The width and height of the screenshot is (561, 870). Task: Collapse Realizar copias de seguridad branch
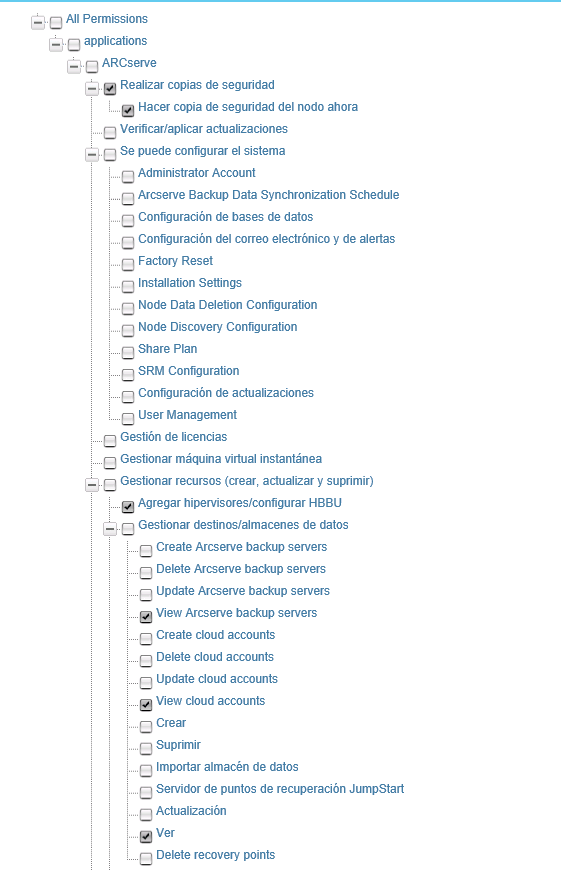point(92,88)
